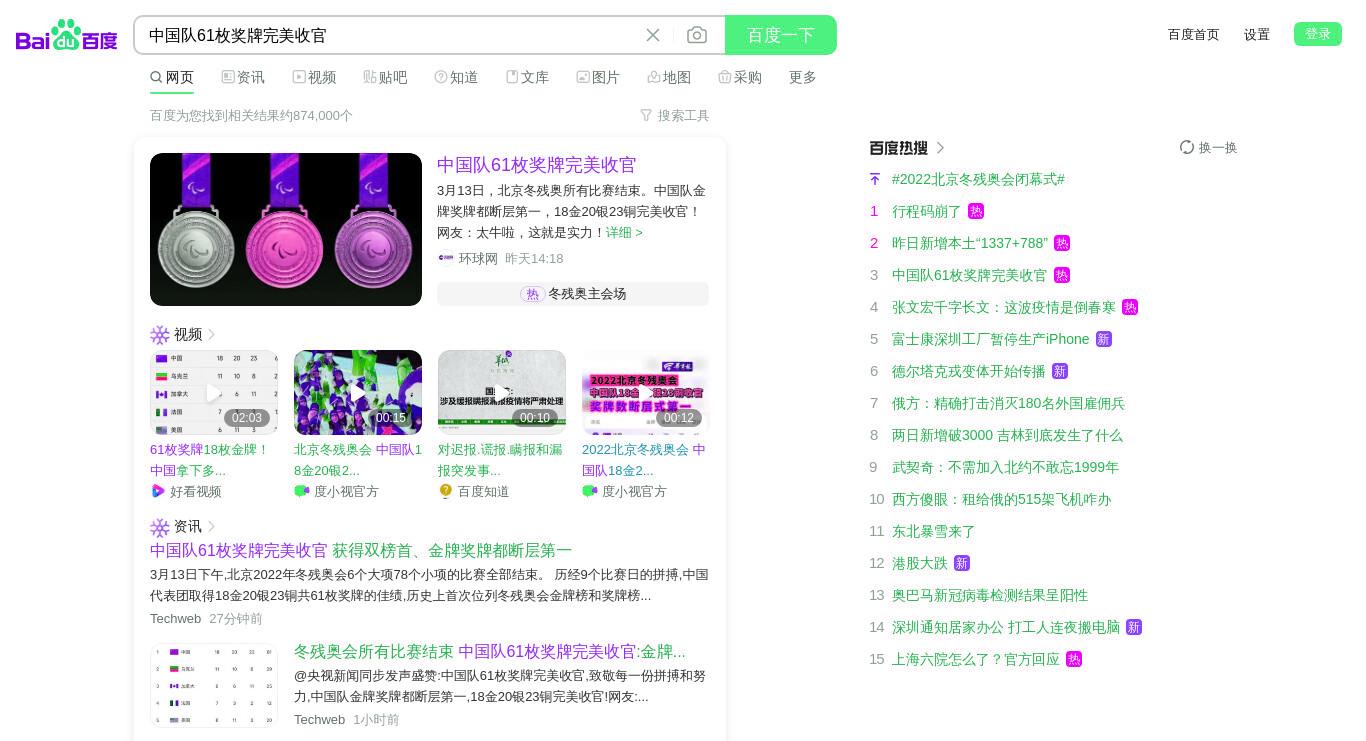Open image search via the camera icon
This screenshot has width=1366, height=741.
697,35
